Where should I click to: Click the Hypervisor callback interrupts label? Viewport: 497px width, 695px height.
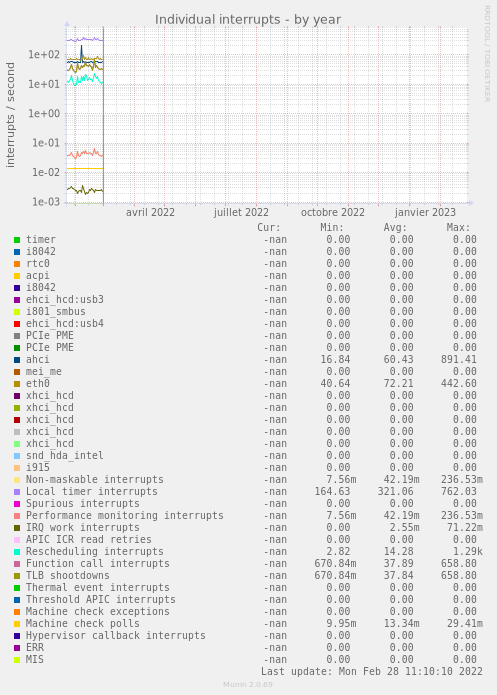[x=116, y=635]
